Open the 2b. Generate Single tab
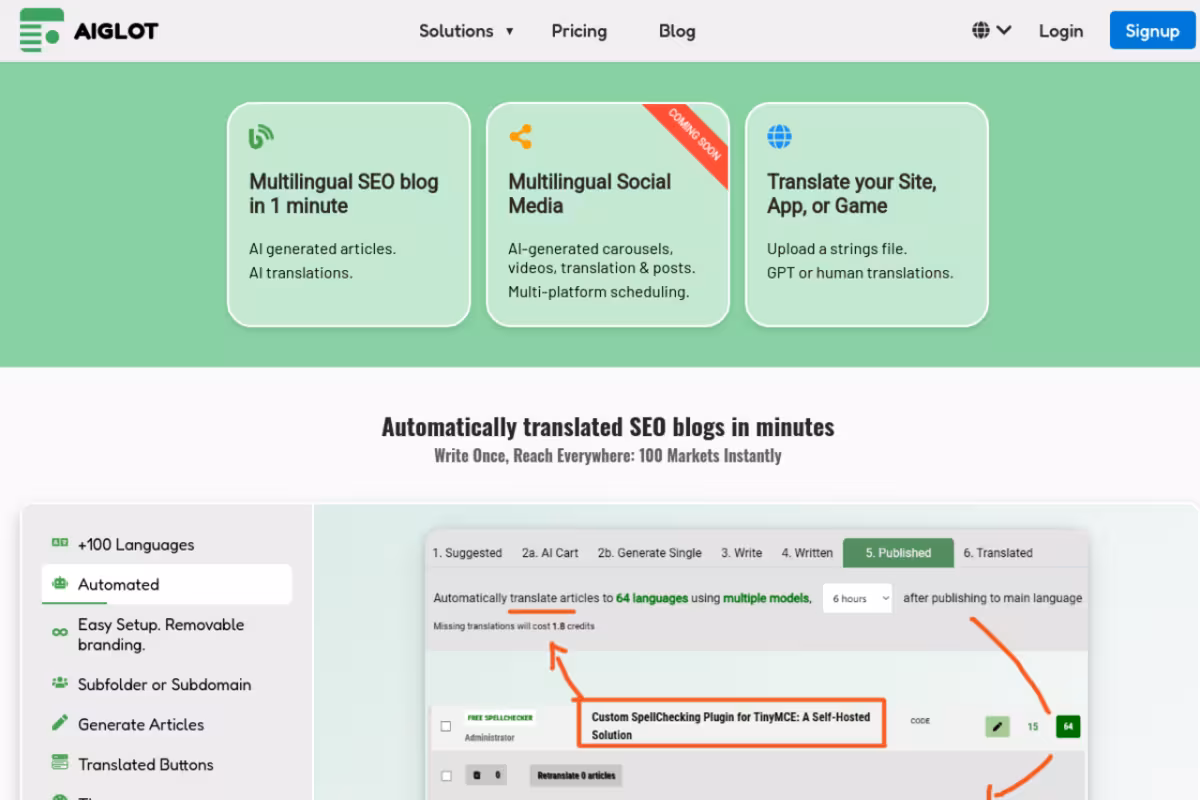 pyautogui.click(x=650, y=553)
